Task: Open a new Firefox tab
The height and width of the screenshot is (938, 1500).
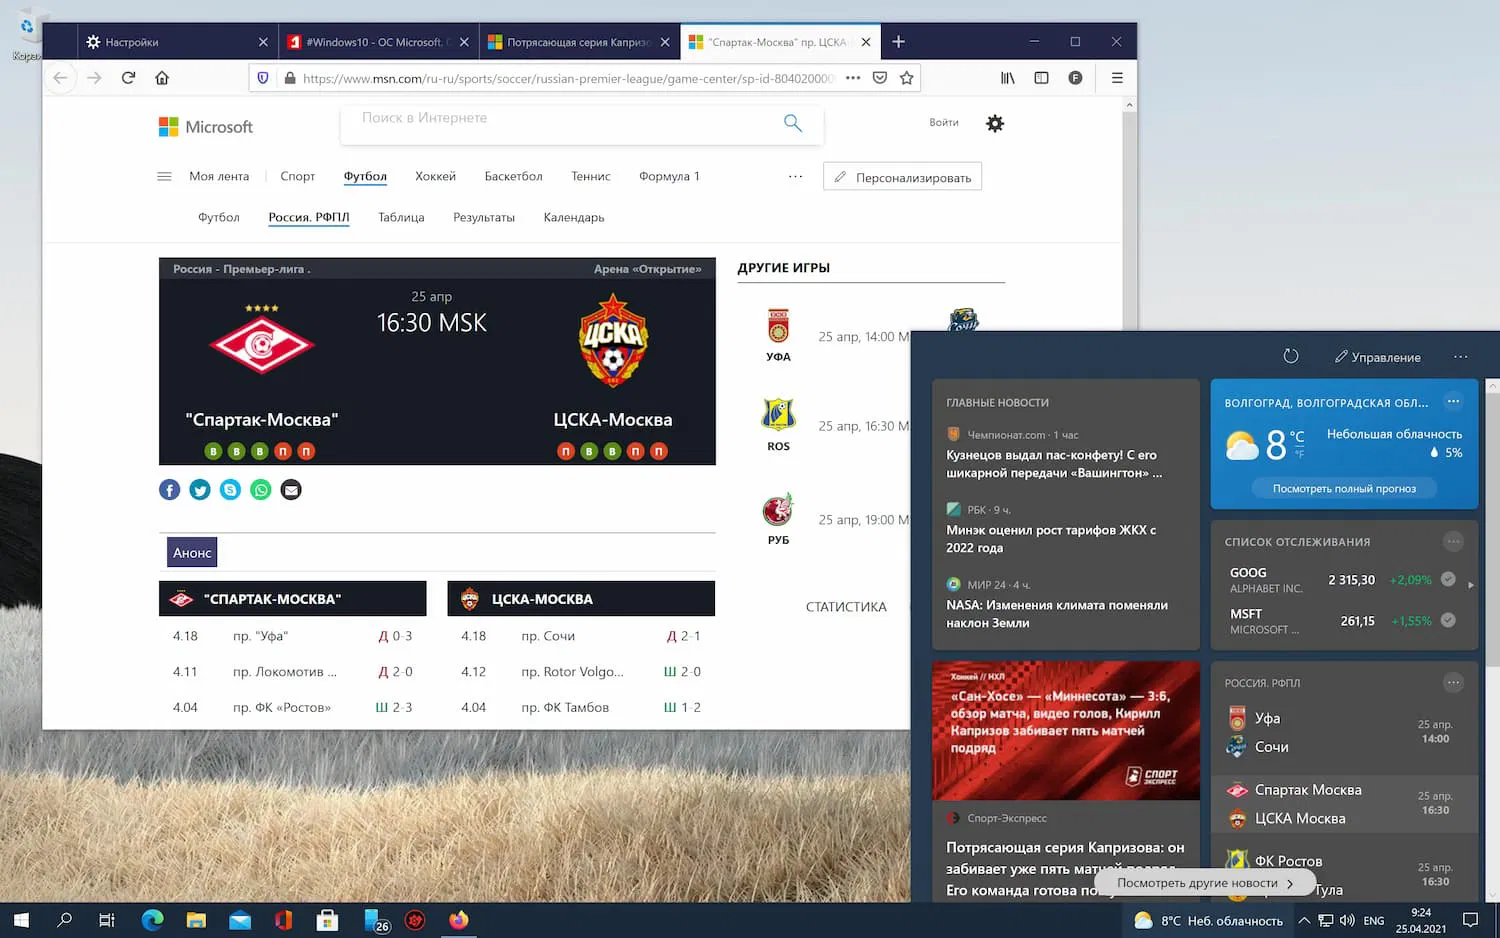Action: [898, 42]
